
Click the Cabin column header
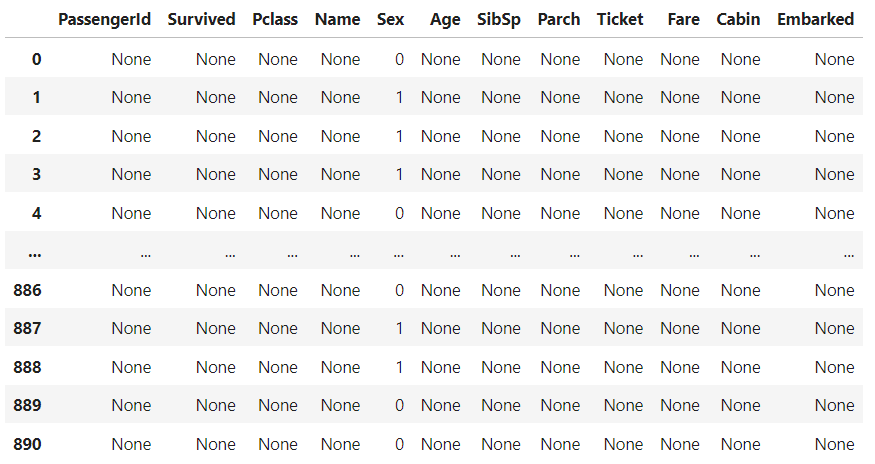pyautogui.click(x=738, y=19)
